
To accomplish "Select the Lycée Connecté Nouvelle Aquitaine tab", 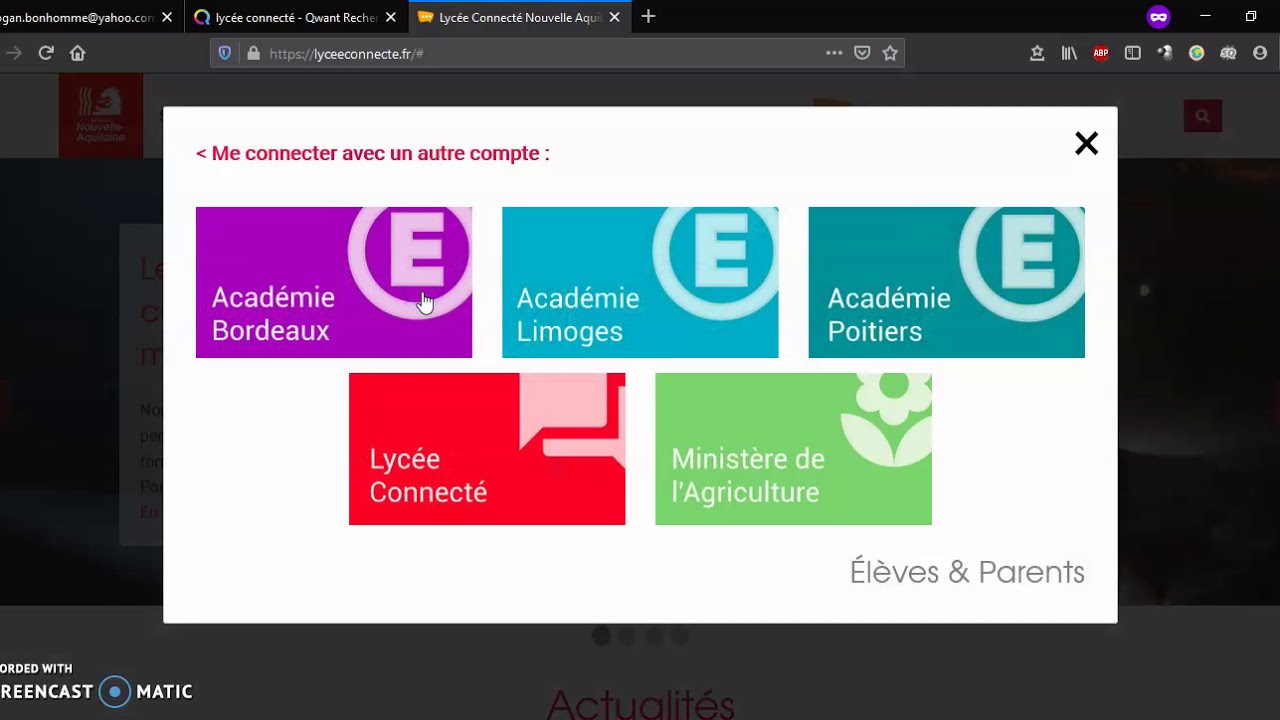I will click(519, 17).
